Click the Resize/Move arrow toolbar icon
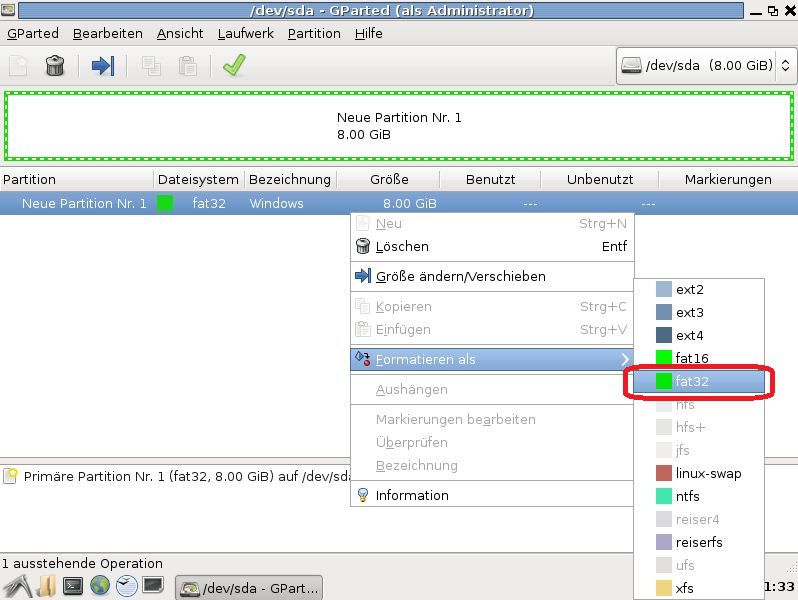 [102, 66]
